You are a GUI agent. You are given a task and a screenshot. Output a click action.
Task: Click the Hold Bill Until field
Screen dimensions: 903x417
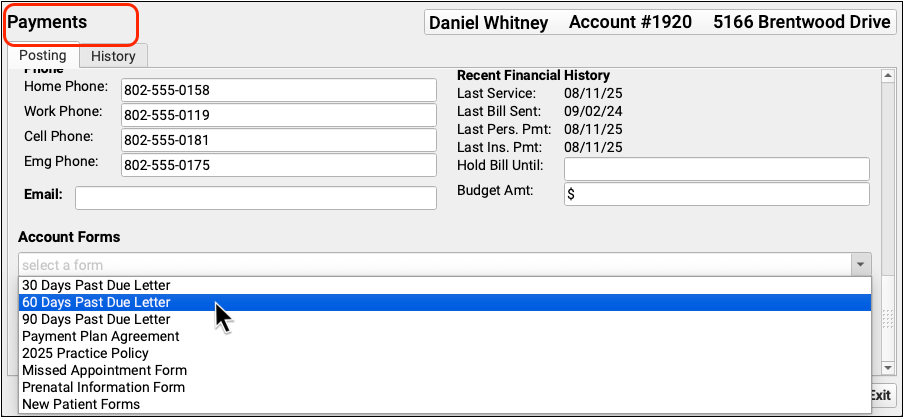click(x=716, y=169)
